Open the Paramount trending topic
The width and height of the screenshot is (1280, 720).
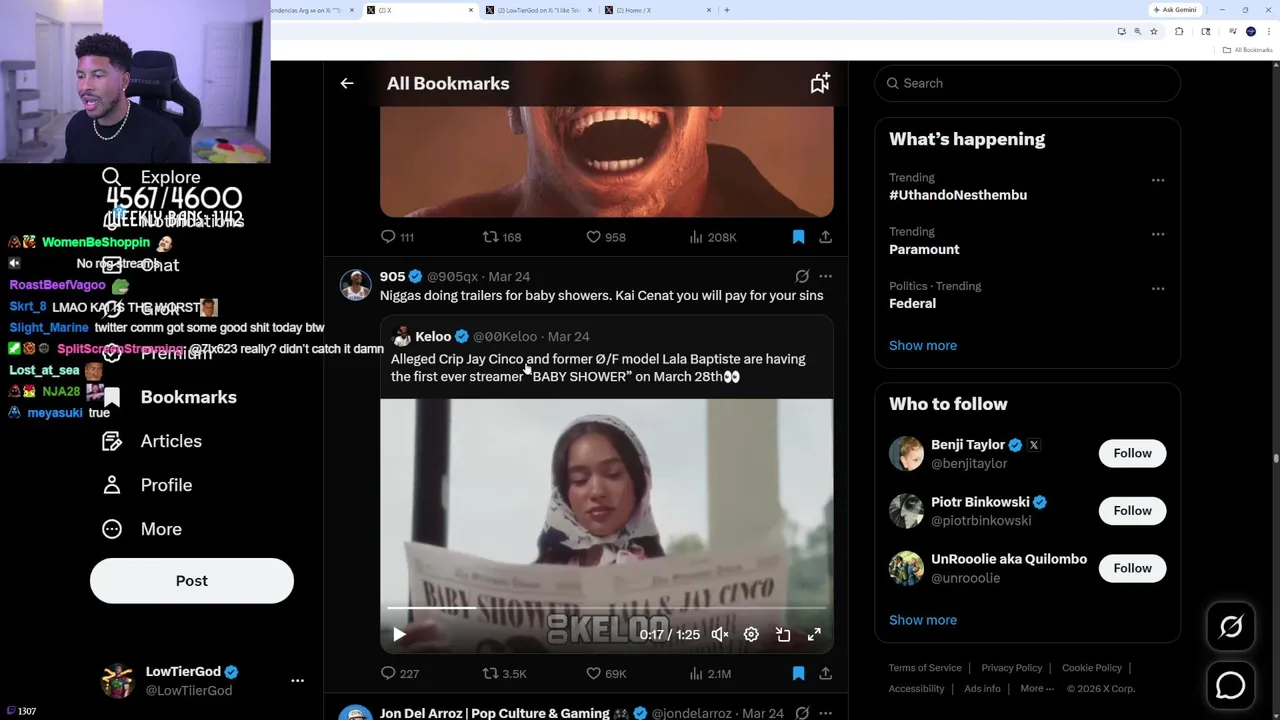point(924,249)
